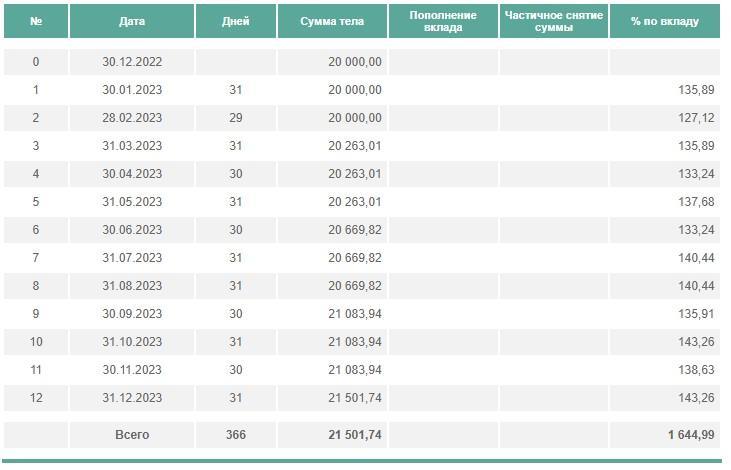This screenshot has width=731, height=470.
Task: Select the "Сумма тела" column header
Action: tap(332, 21)
